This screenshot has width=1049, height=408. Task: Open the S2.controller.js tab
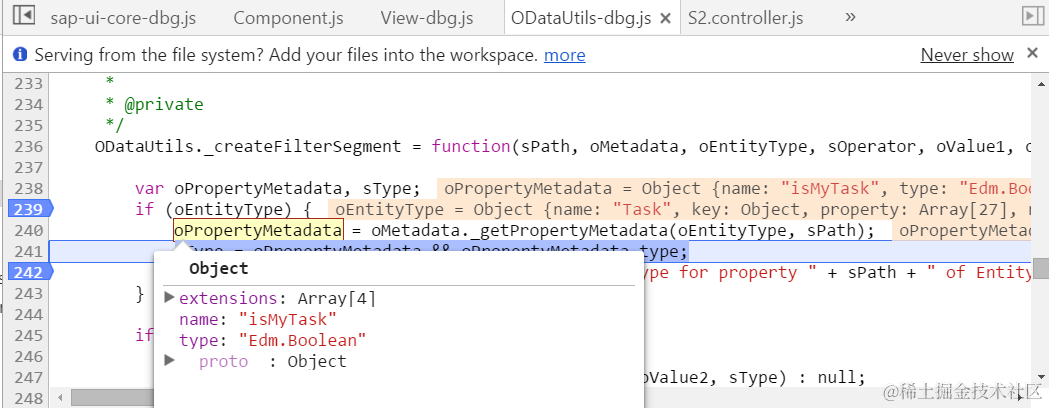coord(745,18)
